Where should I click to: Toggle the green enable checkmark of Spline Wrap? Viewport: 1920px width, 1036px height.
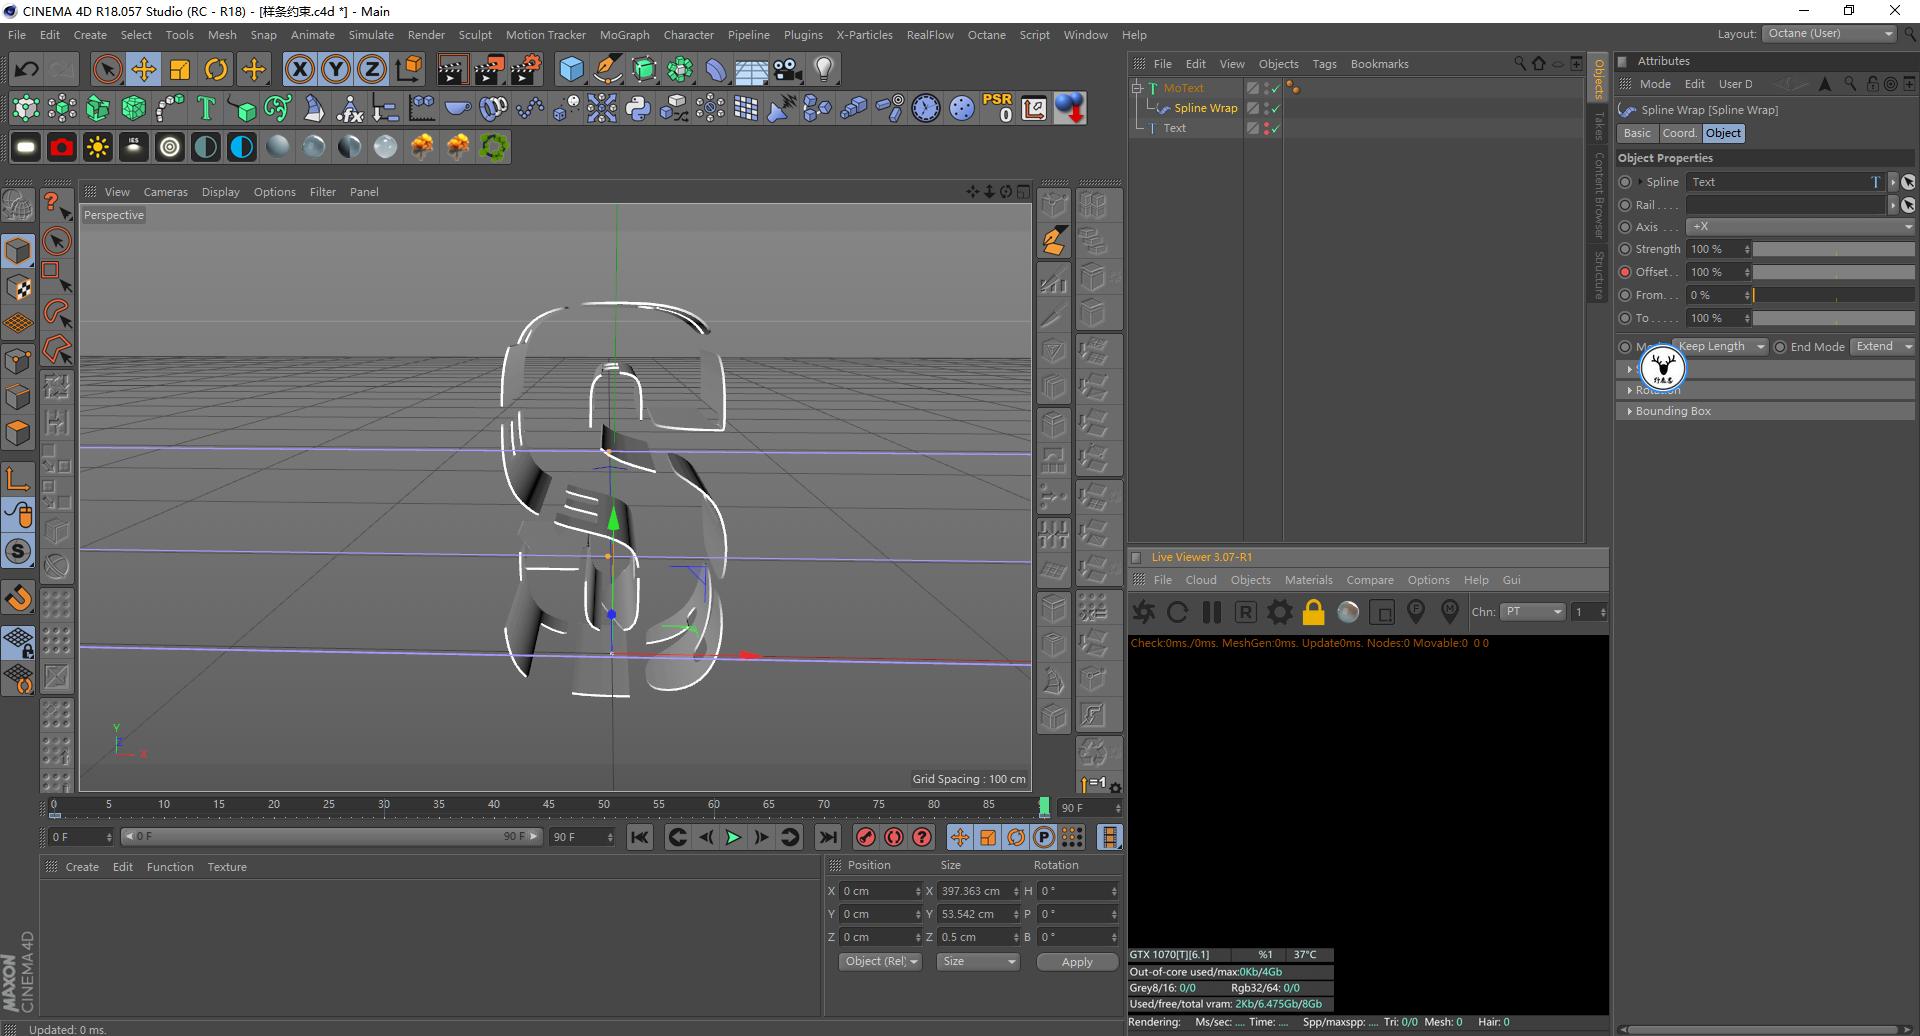point(1274,108)
